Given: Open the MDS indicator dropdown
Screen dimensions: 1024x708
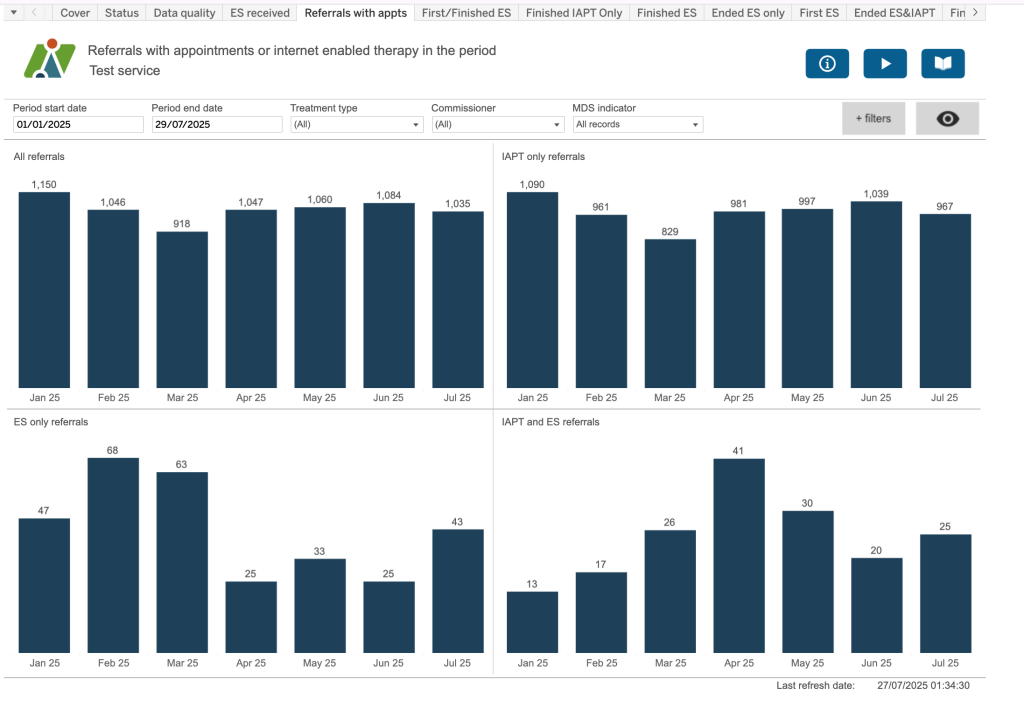Looking at the screenshot, I should 637,125.
